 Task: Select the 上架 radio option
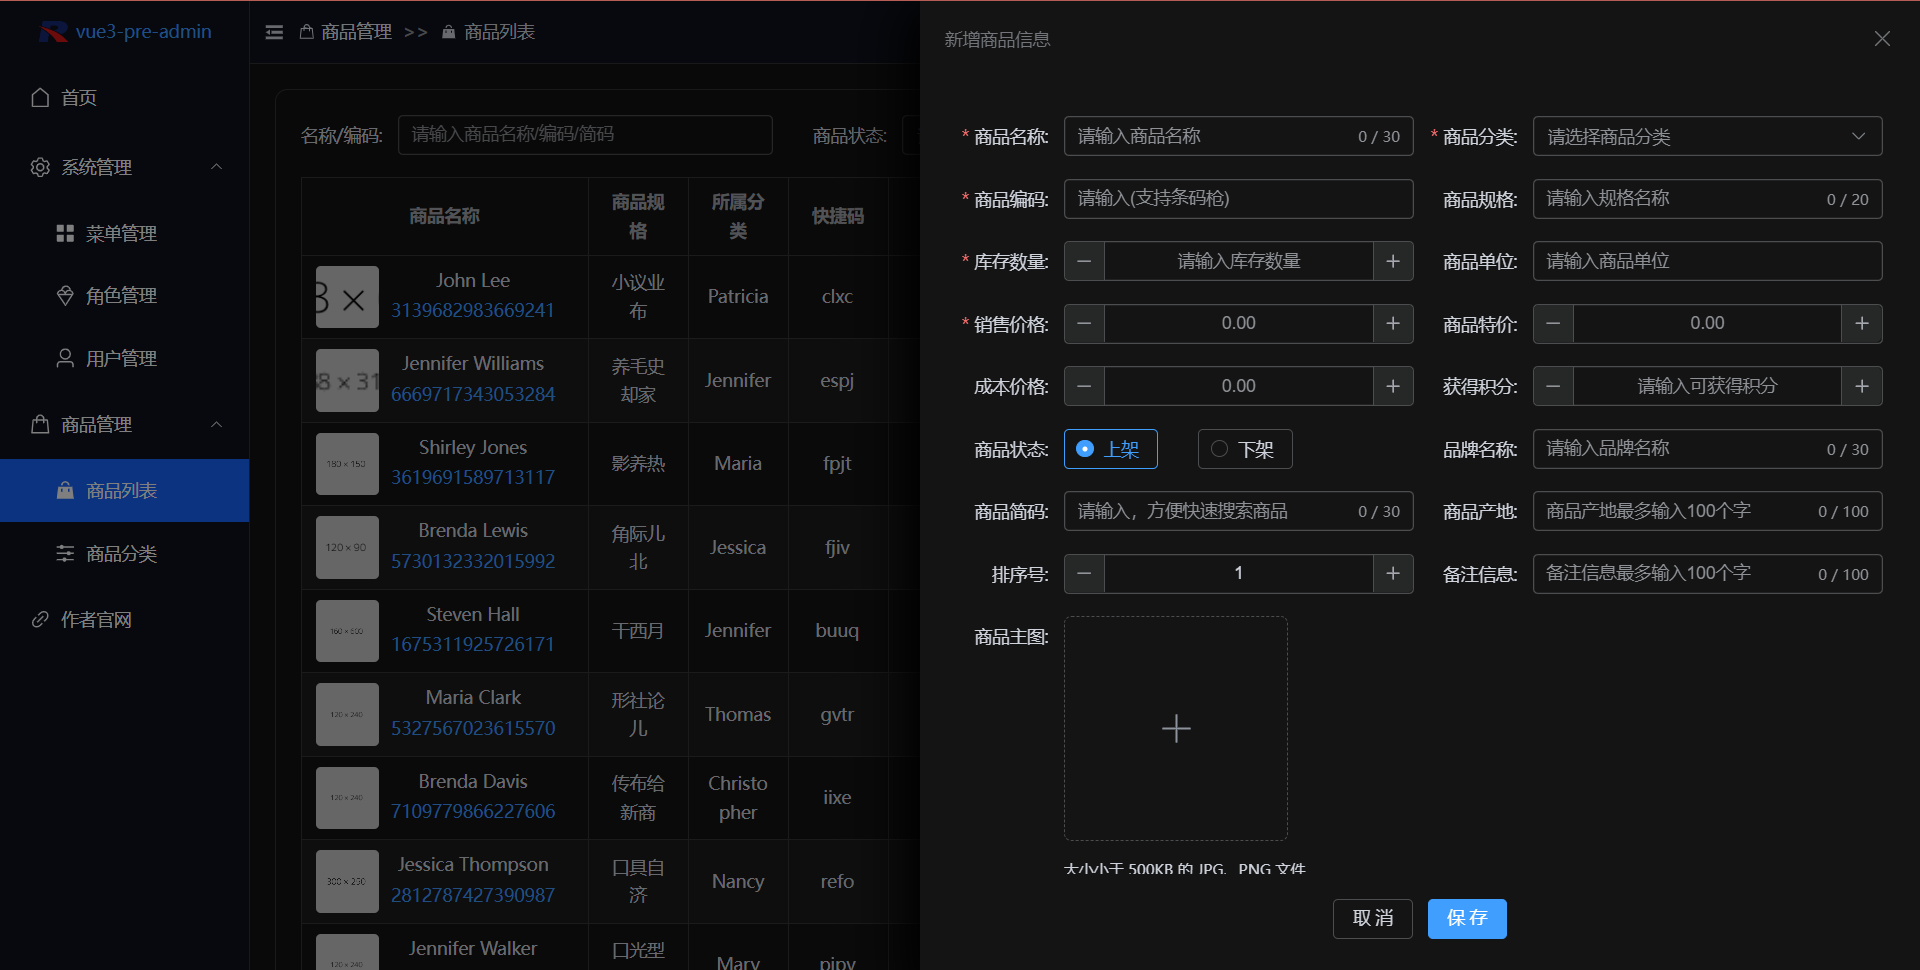[x=1110, y=449]
